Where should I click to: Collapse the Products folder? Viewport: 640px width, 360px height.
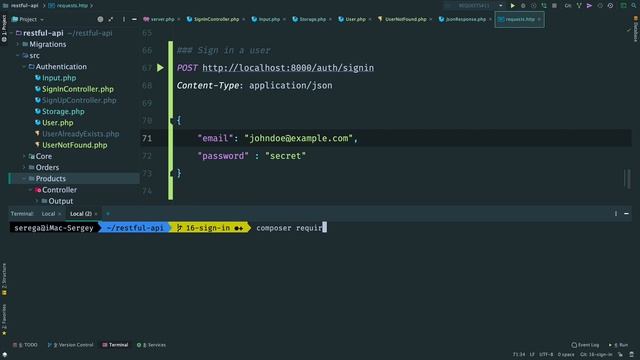24,178
